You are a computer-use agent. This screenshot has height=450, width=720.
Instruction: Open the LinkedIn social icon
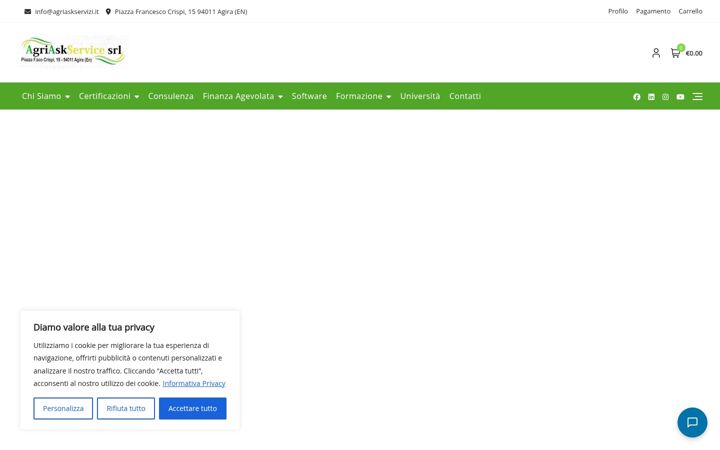[651, 96]
